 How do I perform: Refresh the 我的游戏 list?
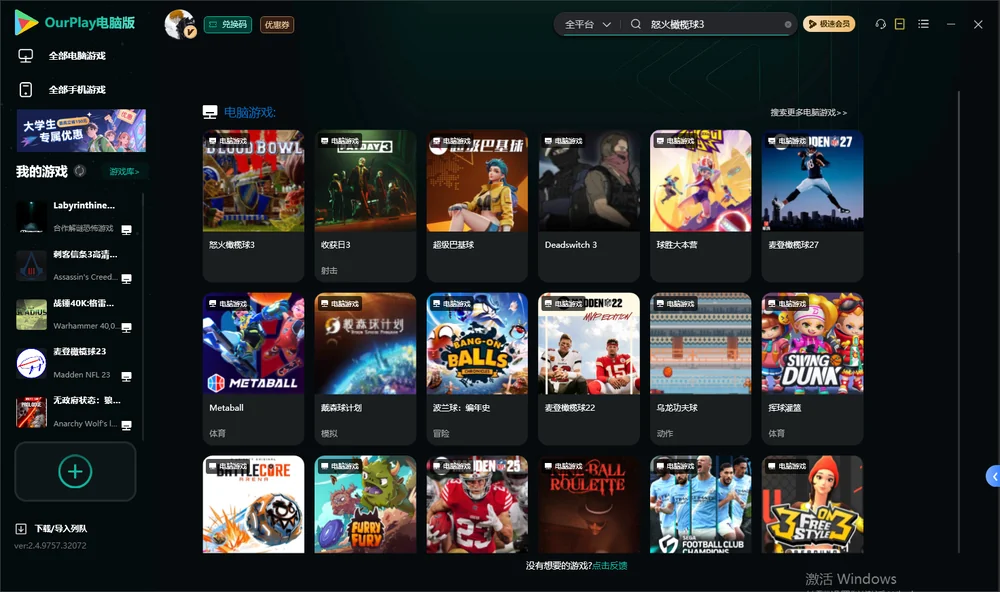[x=80, y=171]
